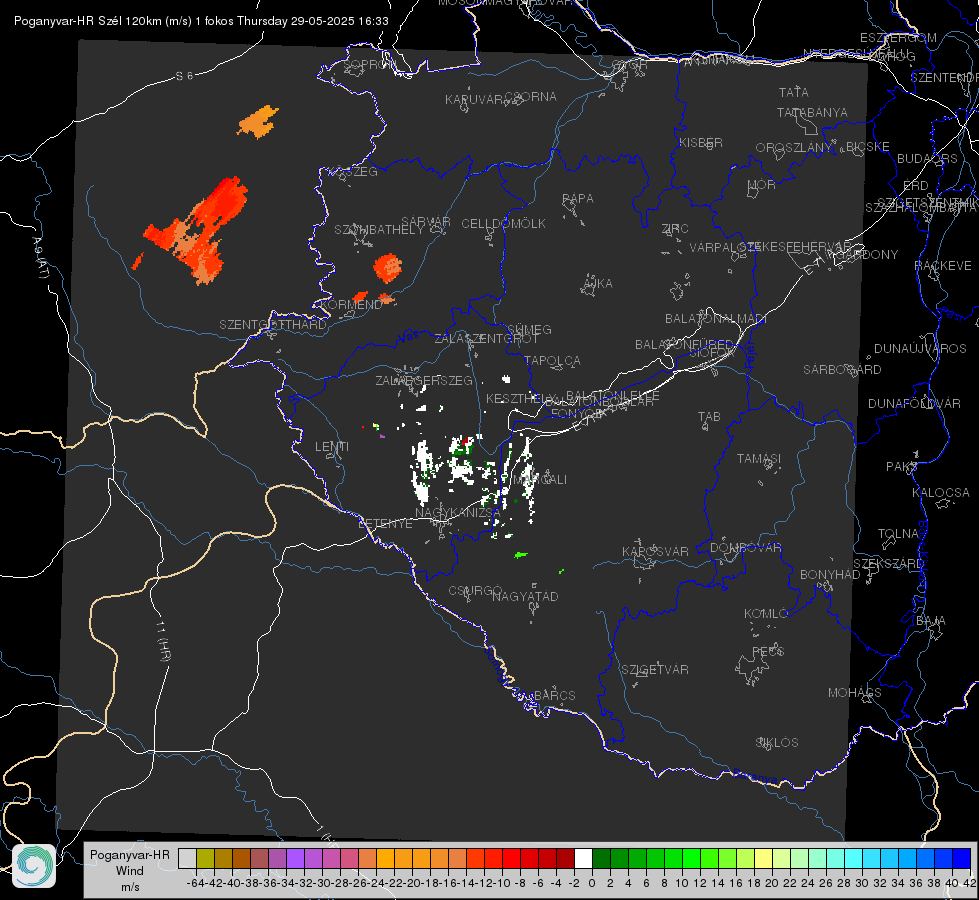Click the TAMASI city label
The width and height of the screenshot is (979, 900).
pos(759,459)
